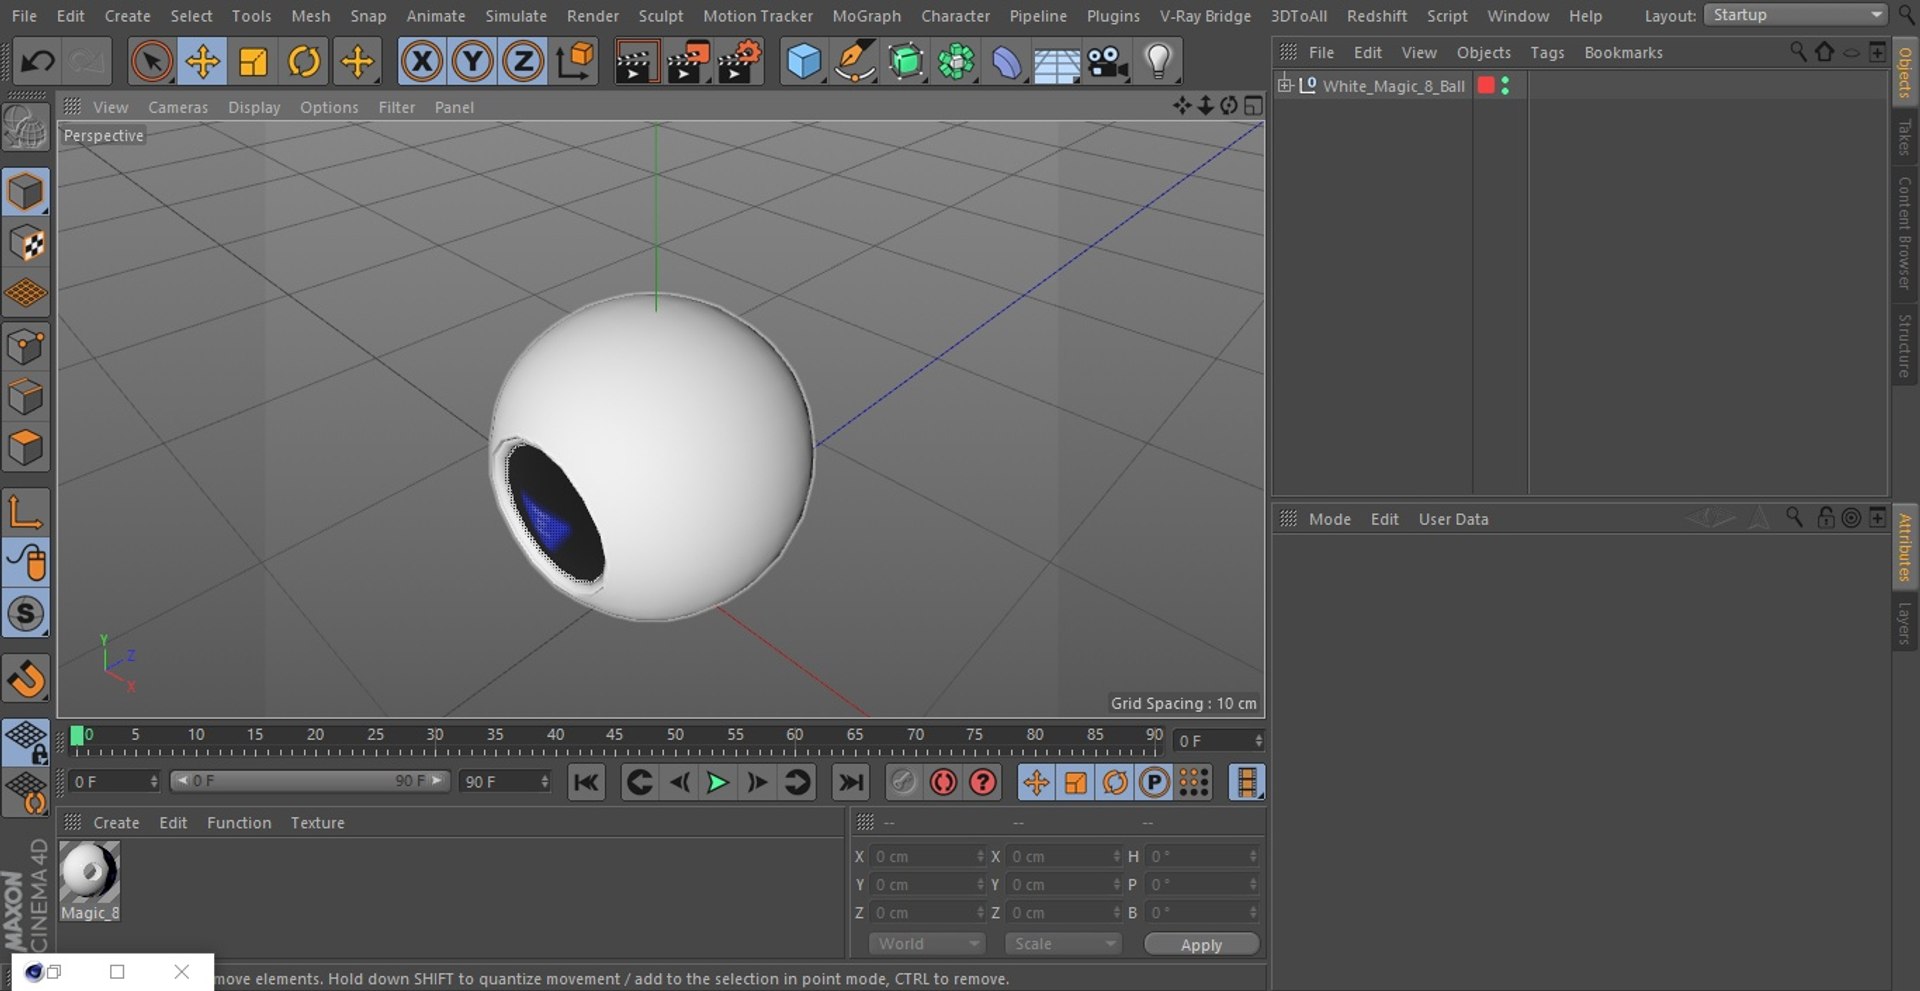Click position X coordinate field

pyautogui.click(x=927, y=857)
